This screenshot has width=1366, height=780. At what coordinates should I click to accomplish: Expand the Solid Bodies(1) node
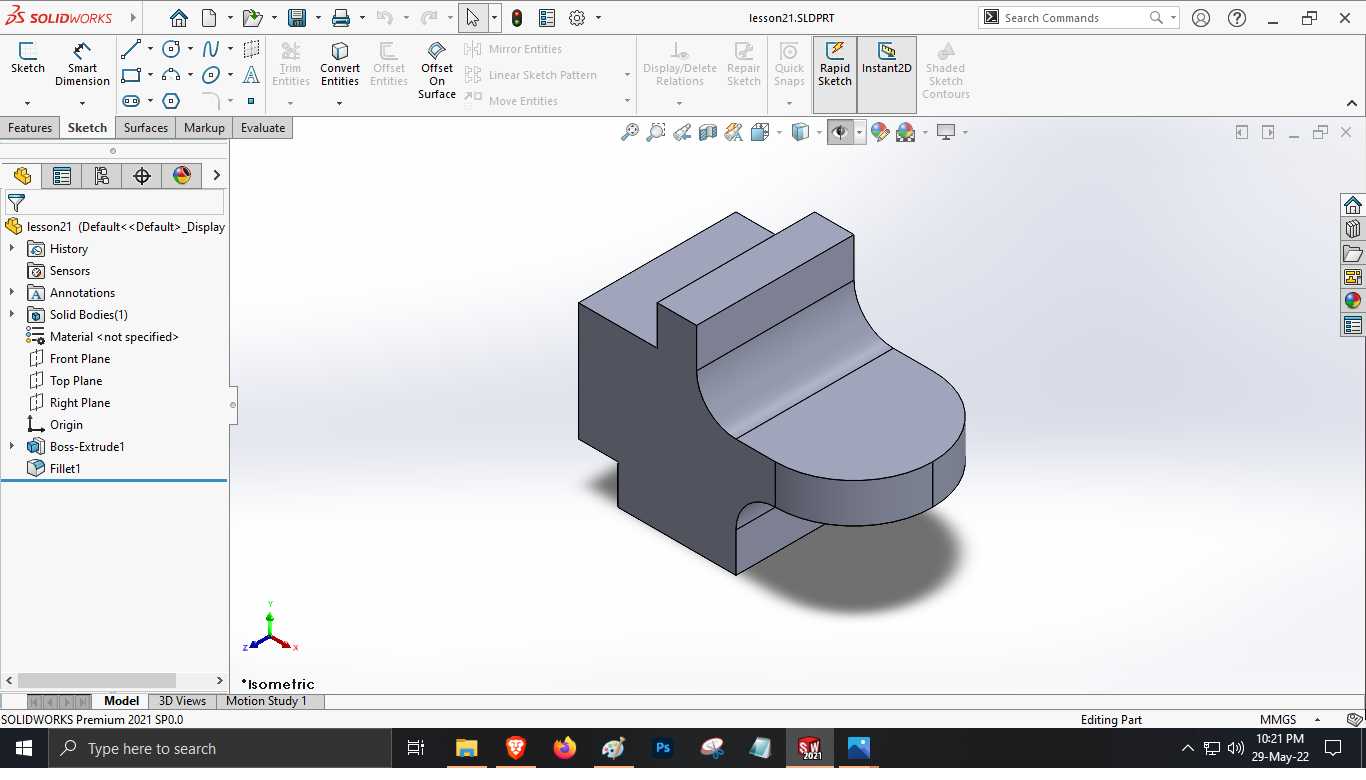click(12, 314)
